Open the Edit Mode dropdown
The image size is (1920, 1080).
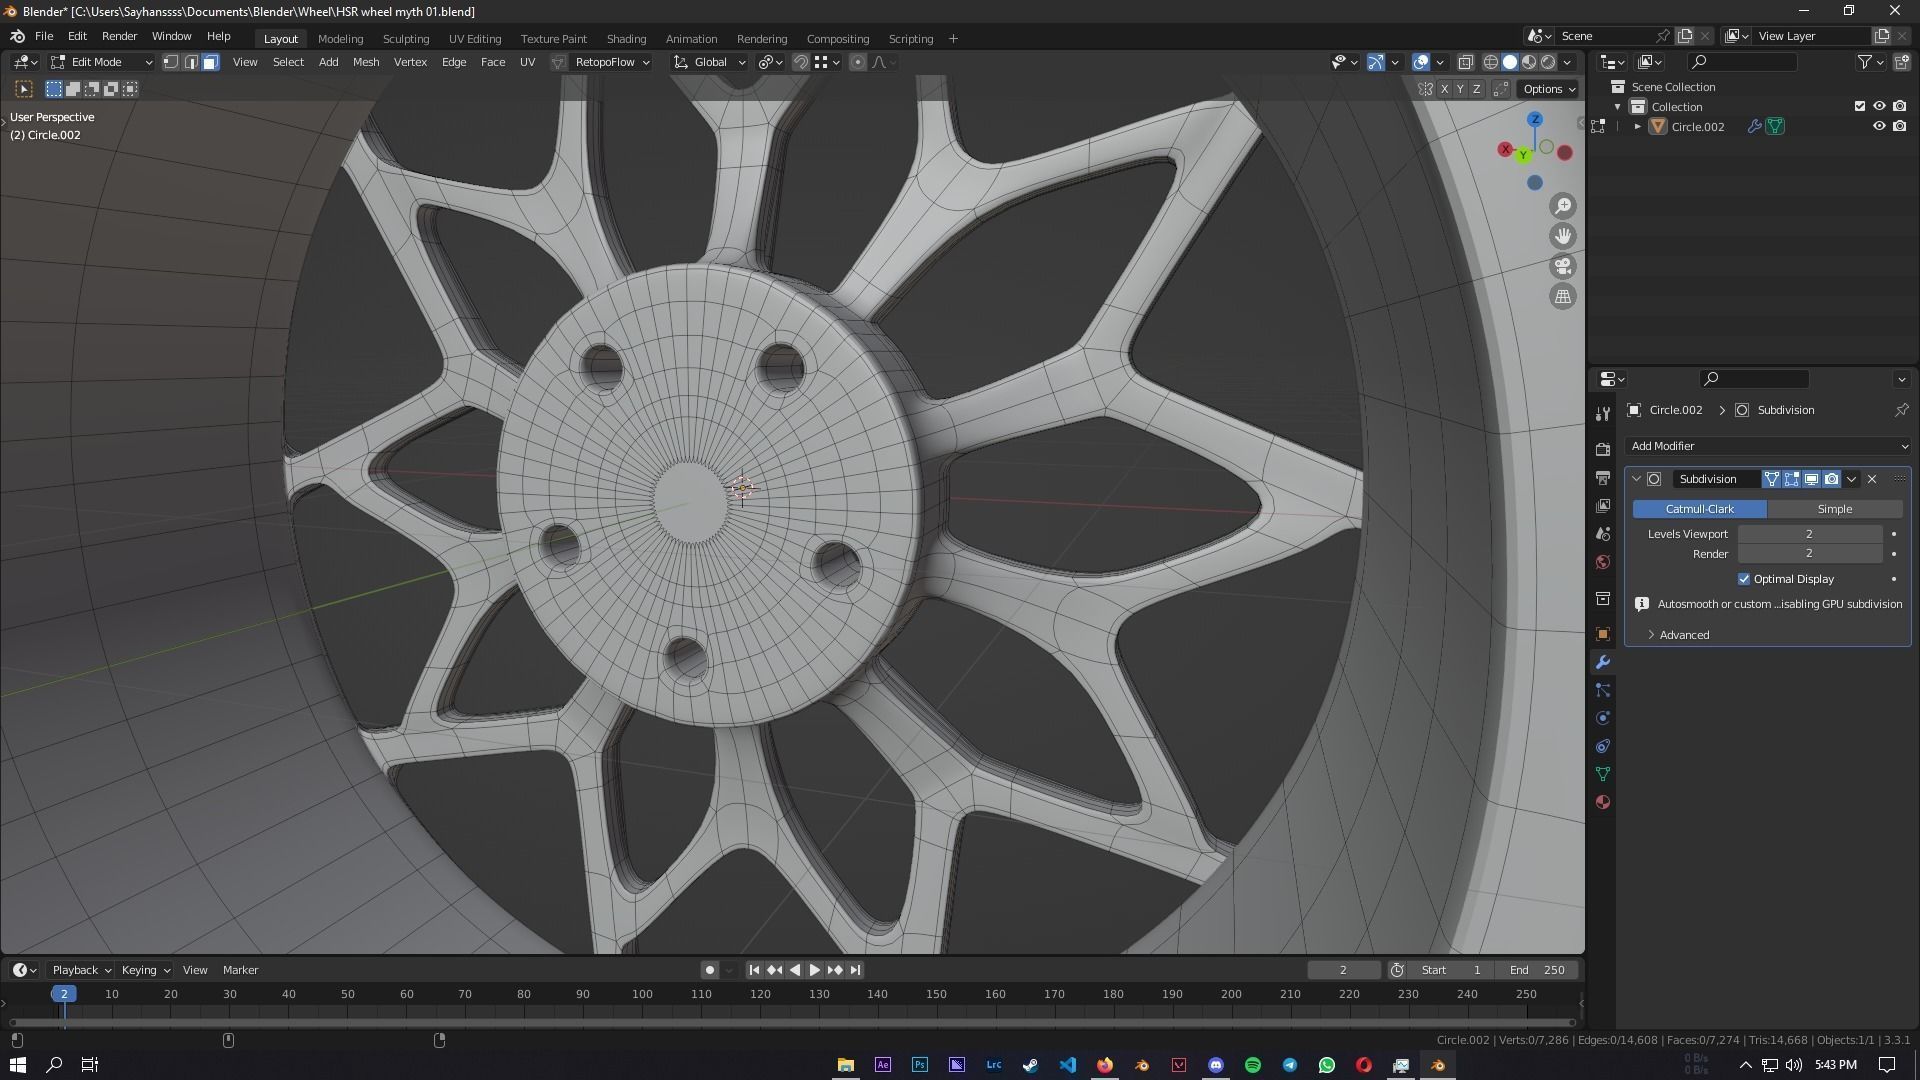[101, 62]
